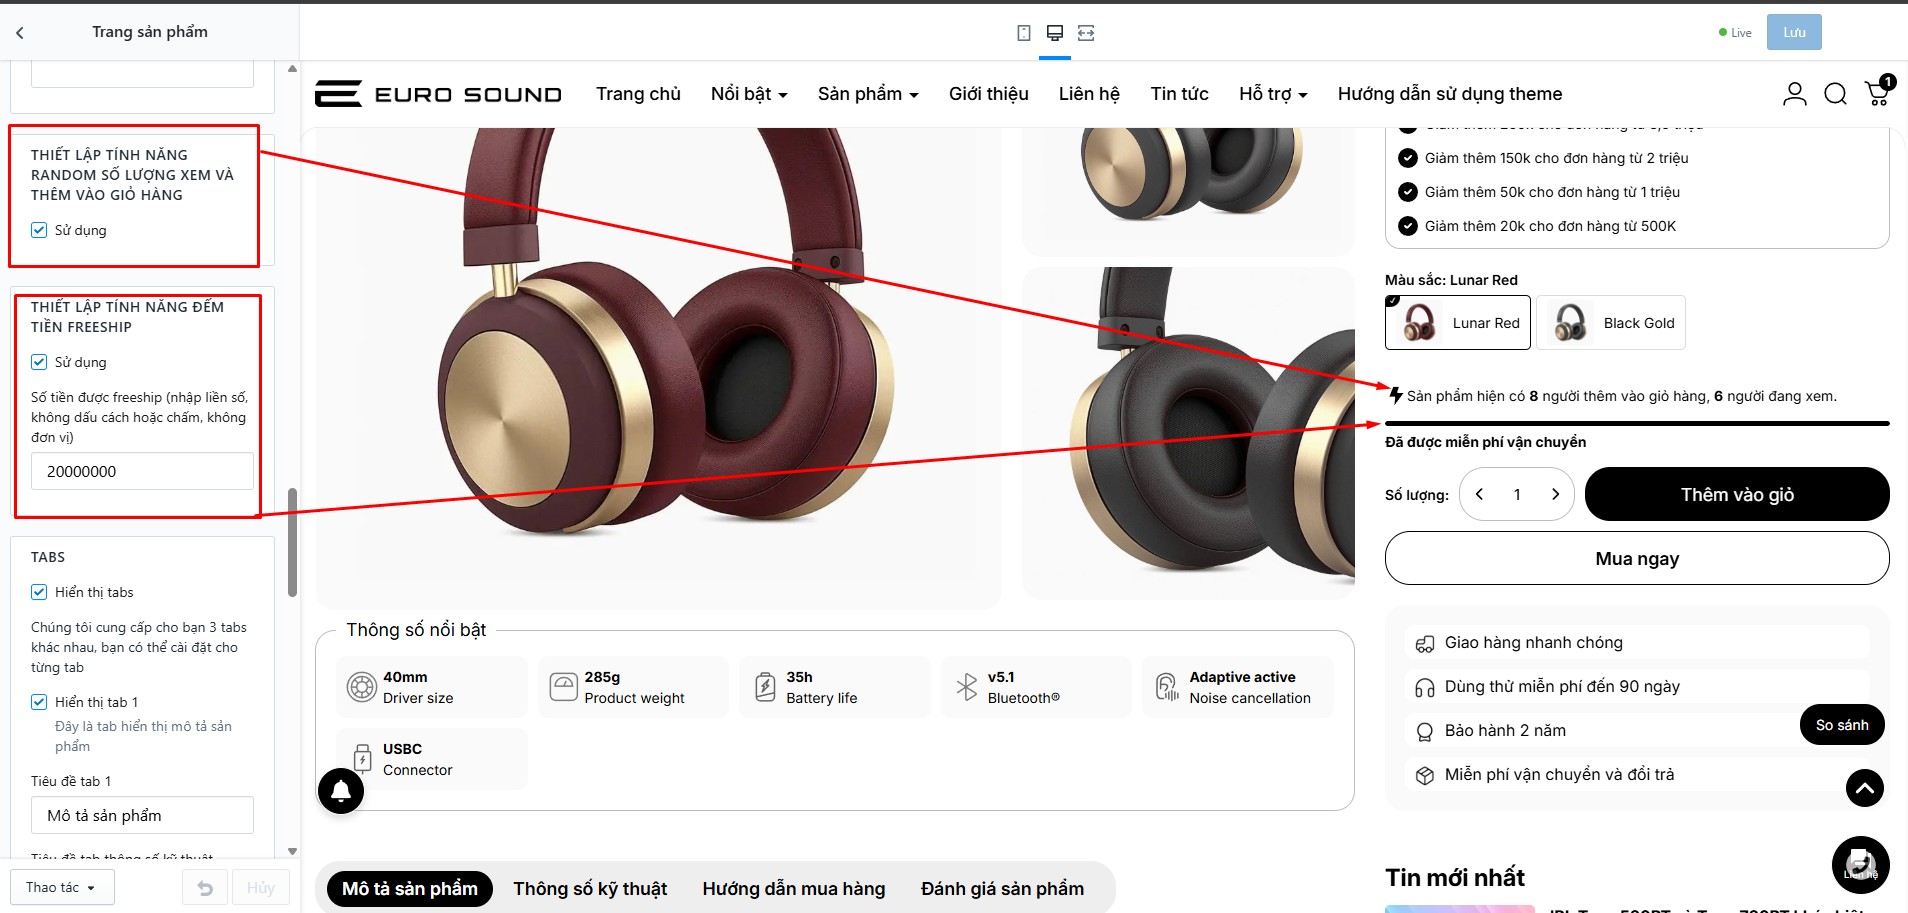The height and width of the screenshot is (913, 1908).
Task: Uncheck the Hiển thị tab 1 checkbox
Action: [39, 702]
